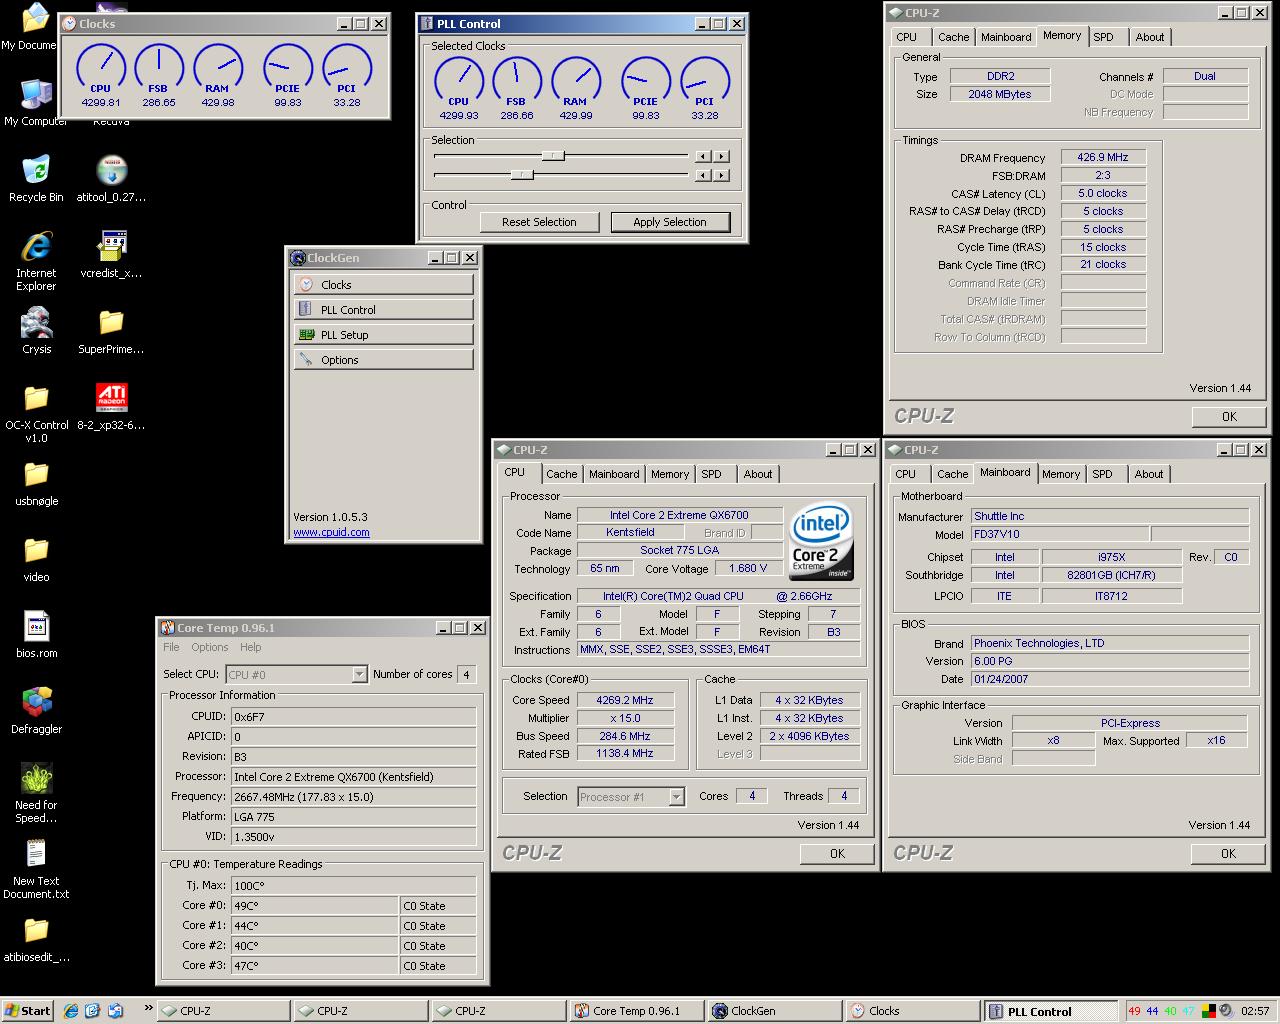This screenshot has width=1280, height=1024.
Task: Follow the www.cpuid.com link in ClockGen
Action: click(x=331, y=532)
